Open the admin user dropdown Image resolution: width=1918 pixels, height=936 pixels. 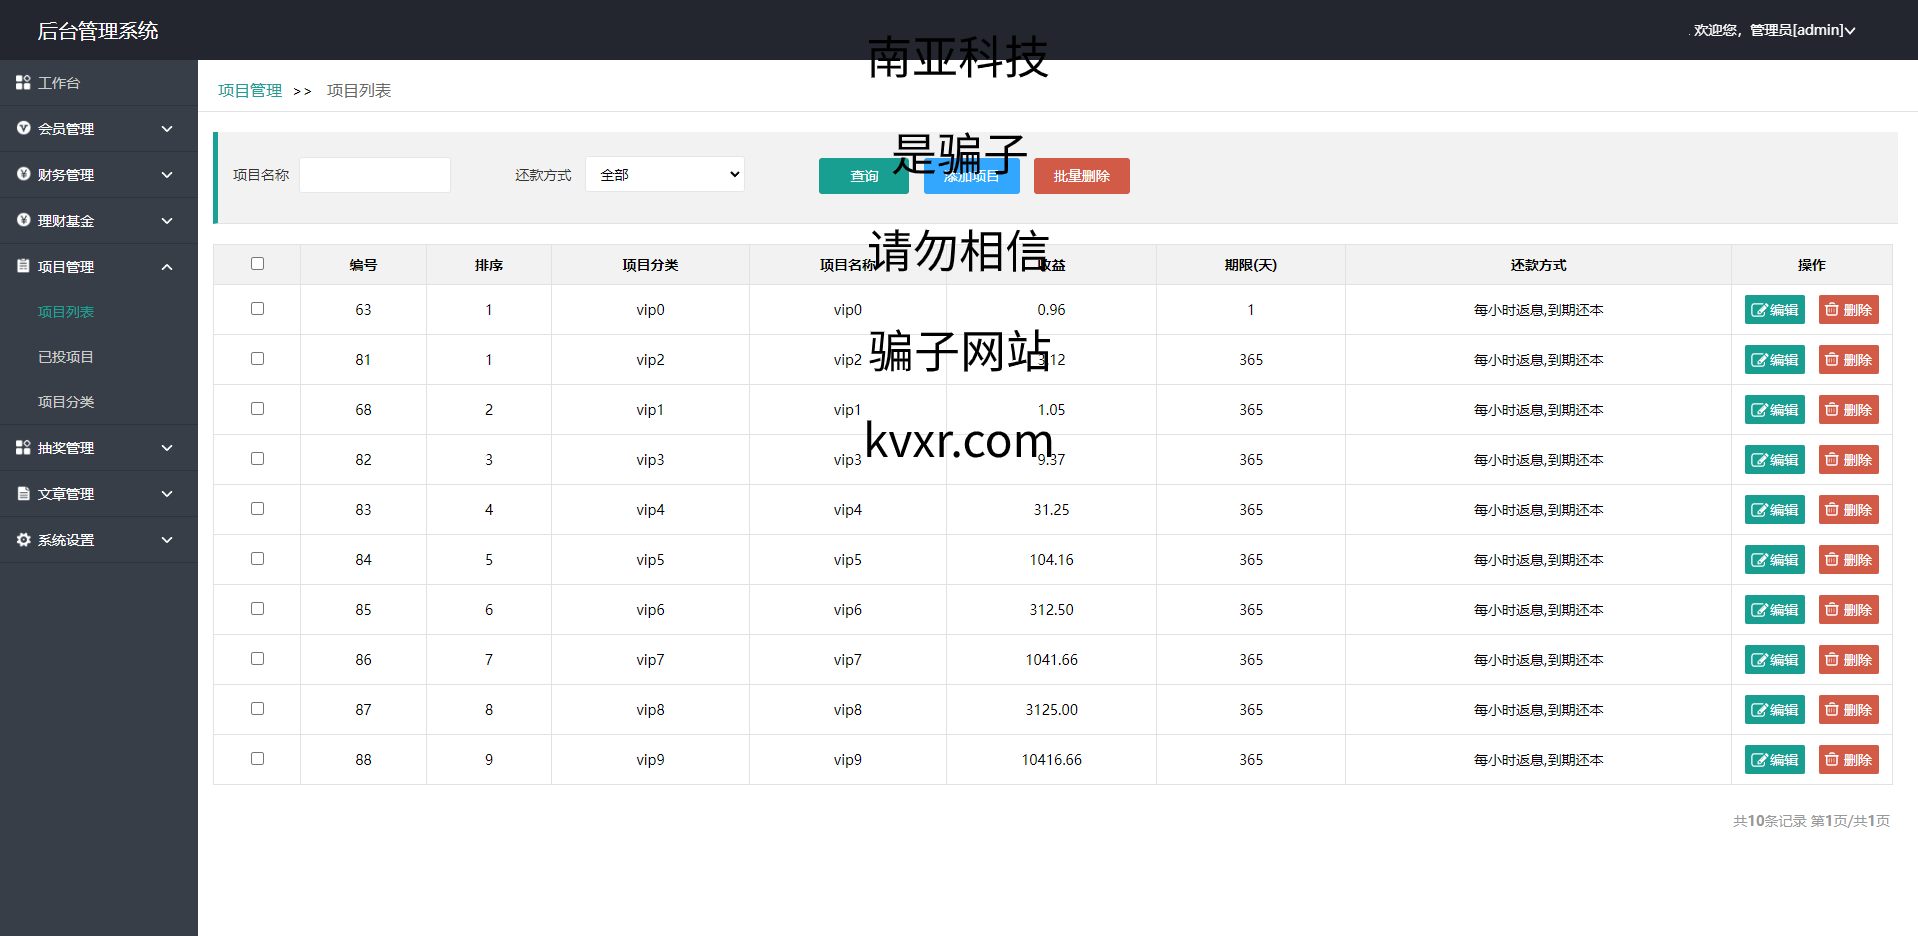tap(1774, 30)
